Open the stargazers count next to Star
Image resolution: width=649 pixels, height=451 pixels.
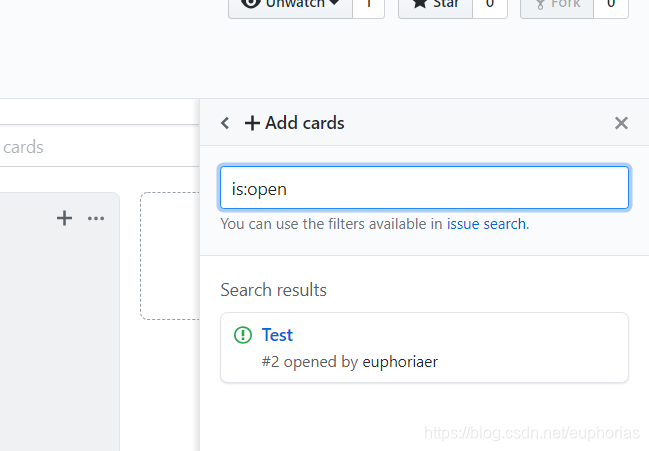click(489, 5)
